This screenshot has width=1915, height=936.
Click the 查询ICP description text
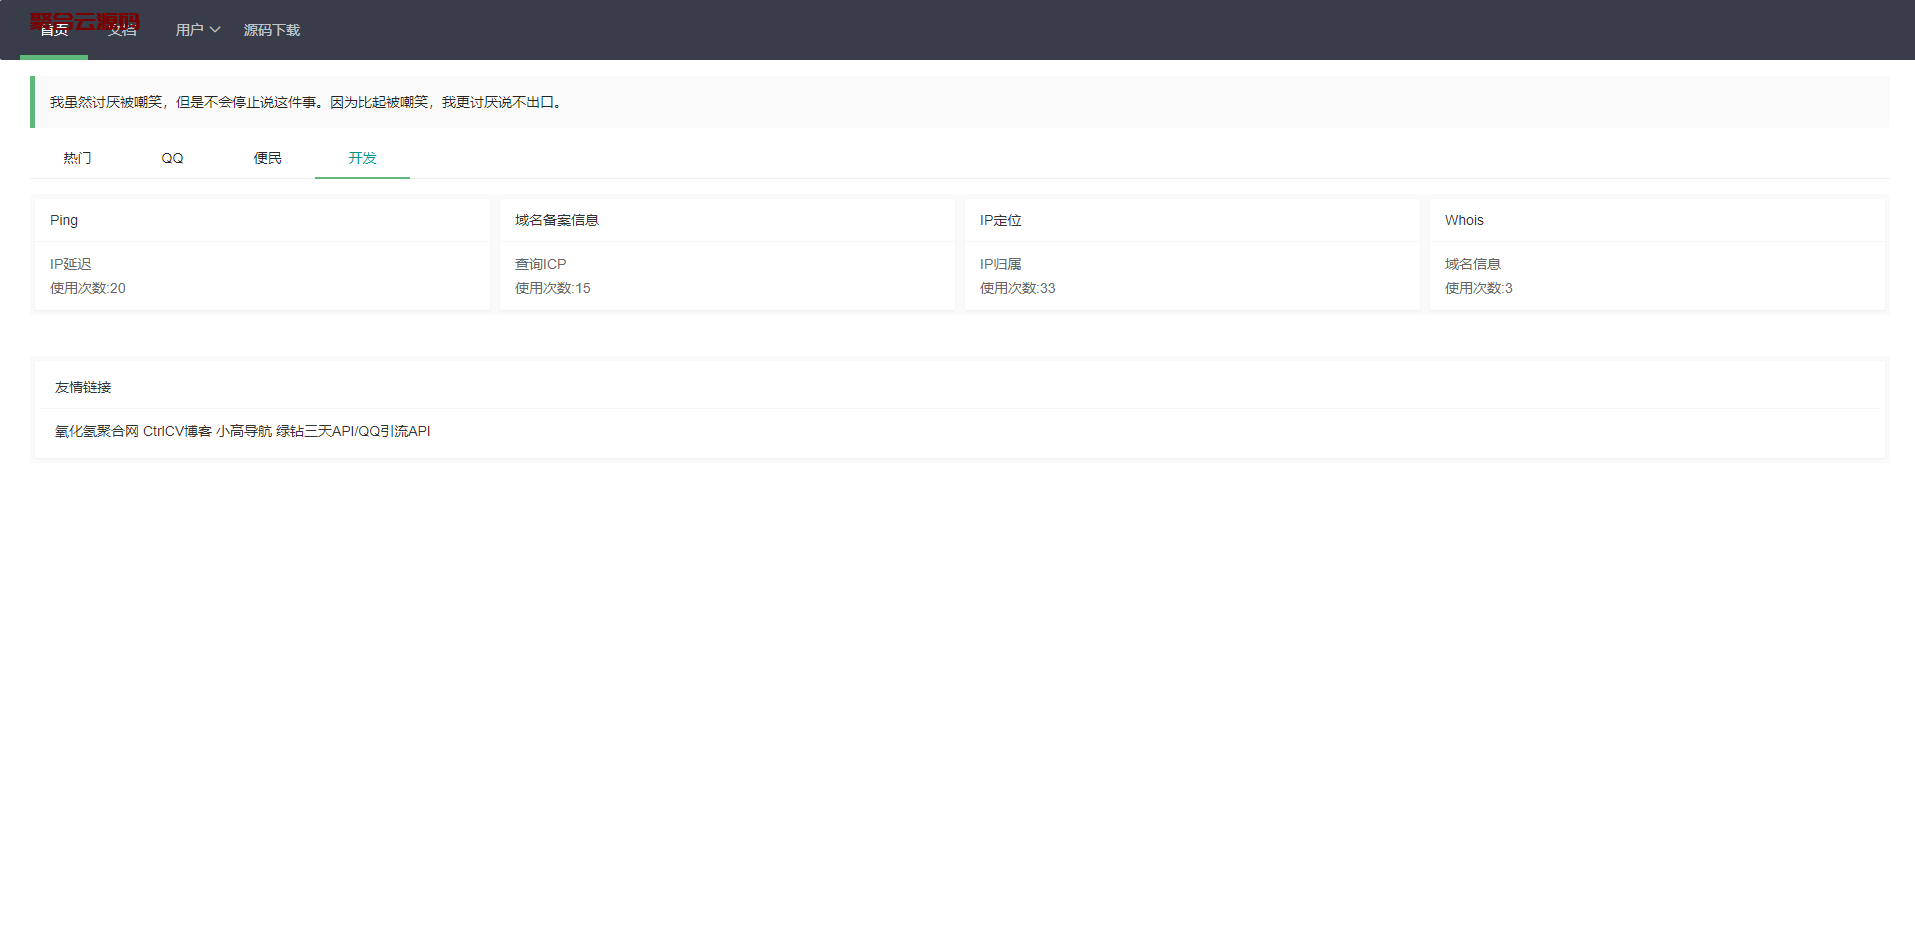541,264
